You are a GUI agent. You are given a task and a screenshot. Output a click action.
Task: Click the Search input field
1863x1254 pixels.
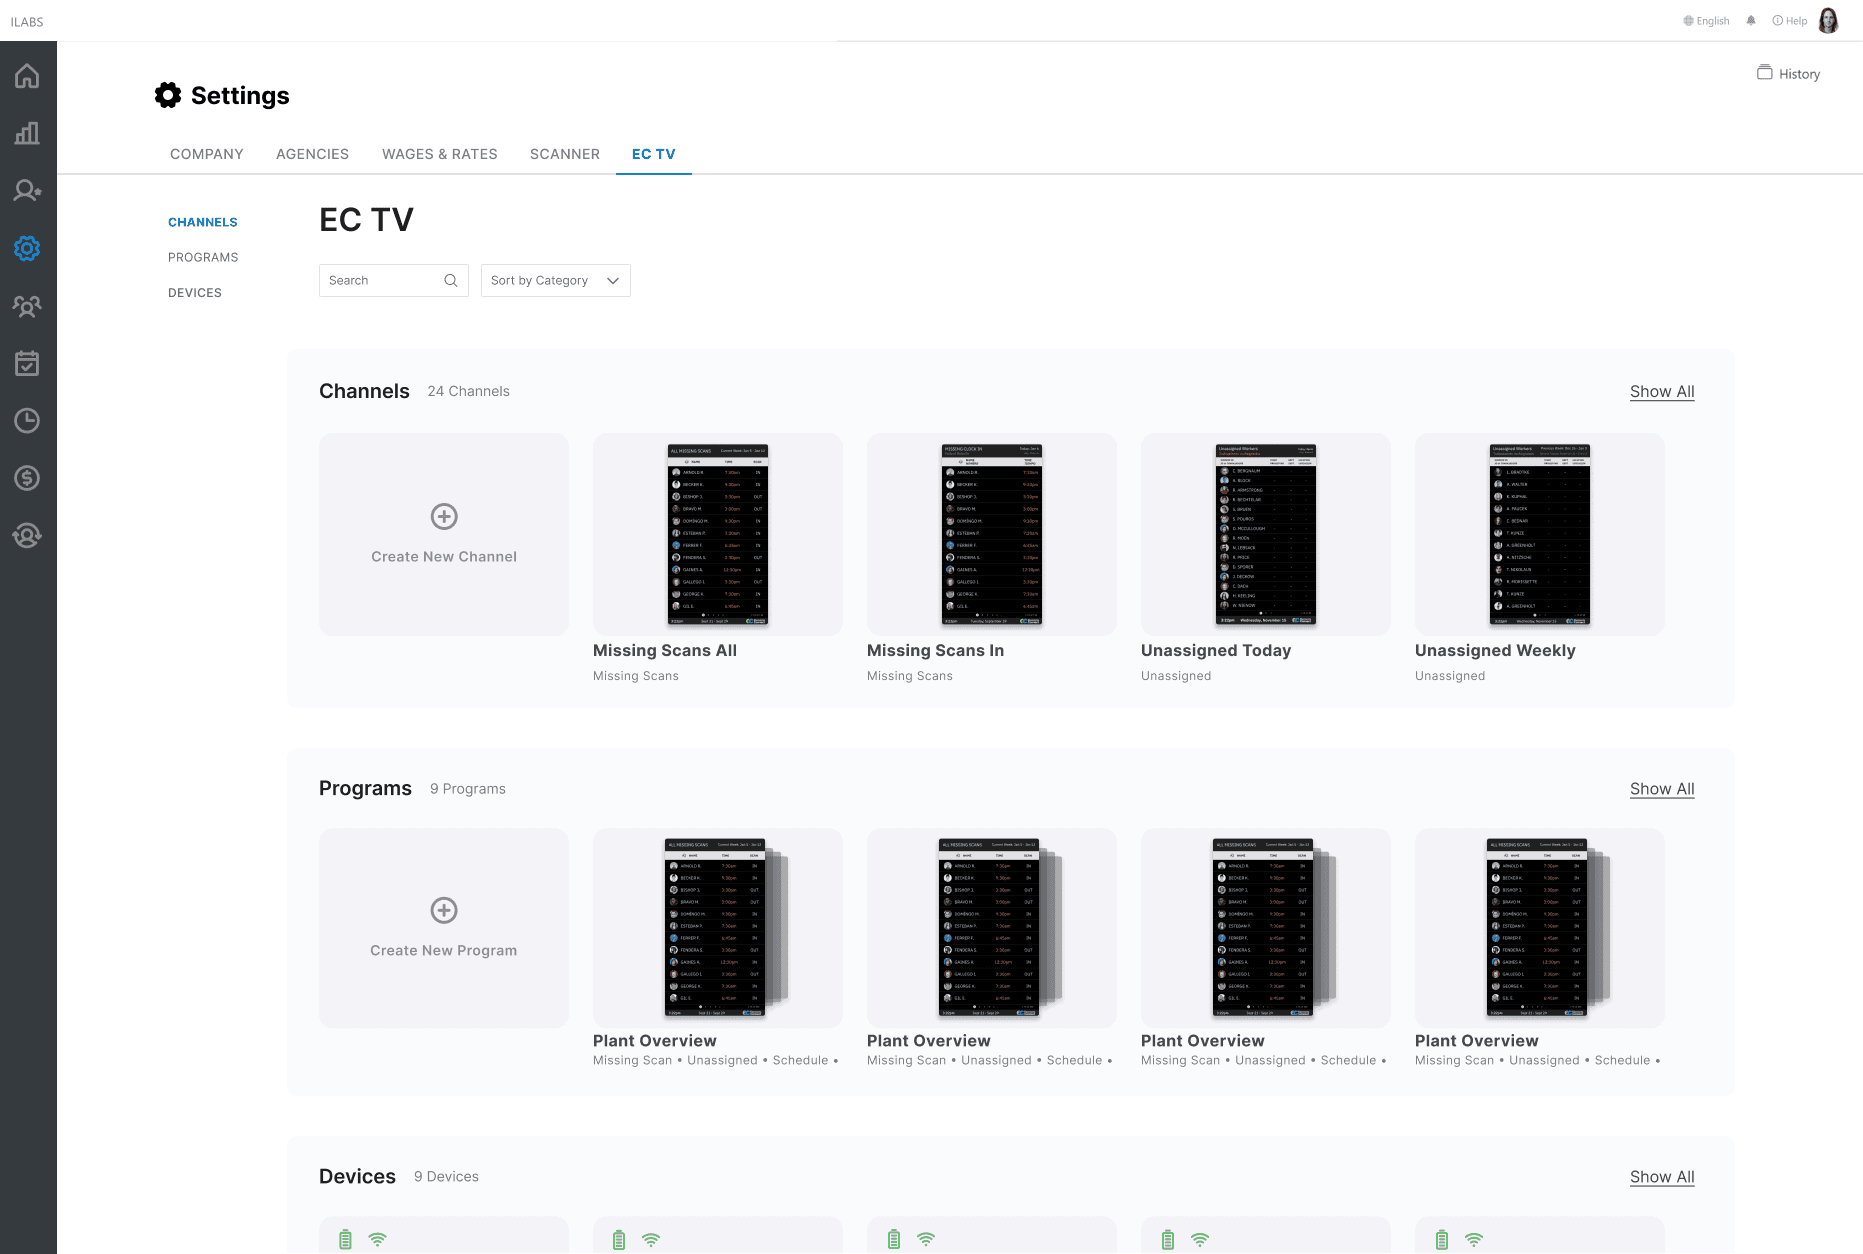394,280
